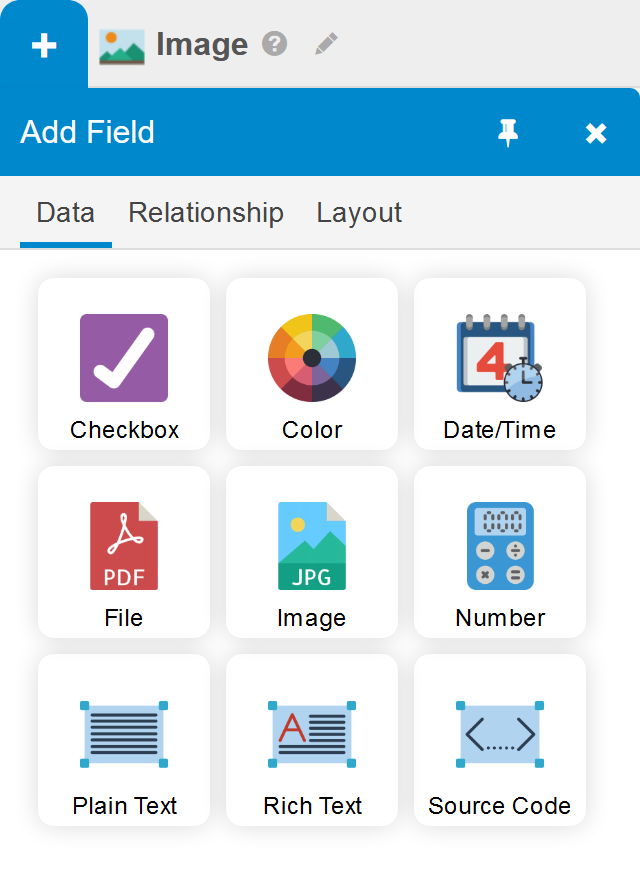Pin the Add Field panel
This screenshot has height=882, width=640.
click(508, 133)
